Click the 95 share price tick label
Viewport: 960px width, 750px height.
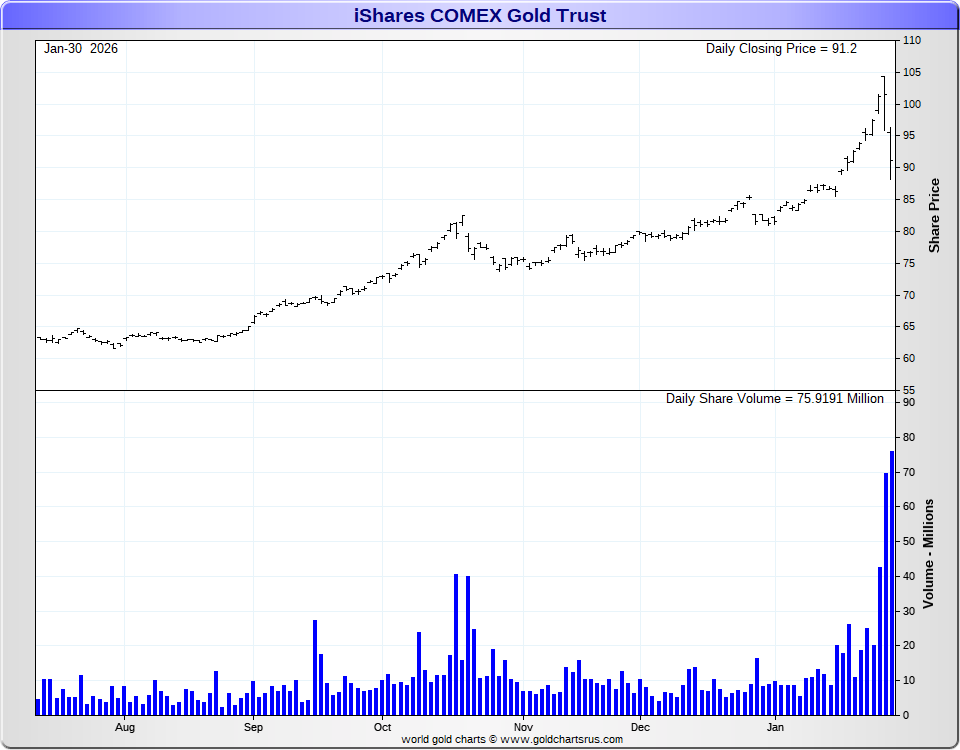tap(909, 135)
